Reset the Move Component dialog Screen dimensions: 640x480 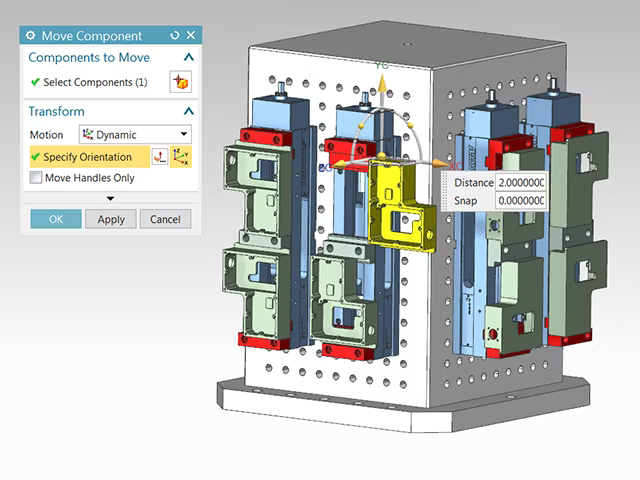[175, 36]
